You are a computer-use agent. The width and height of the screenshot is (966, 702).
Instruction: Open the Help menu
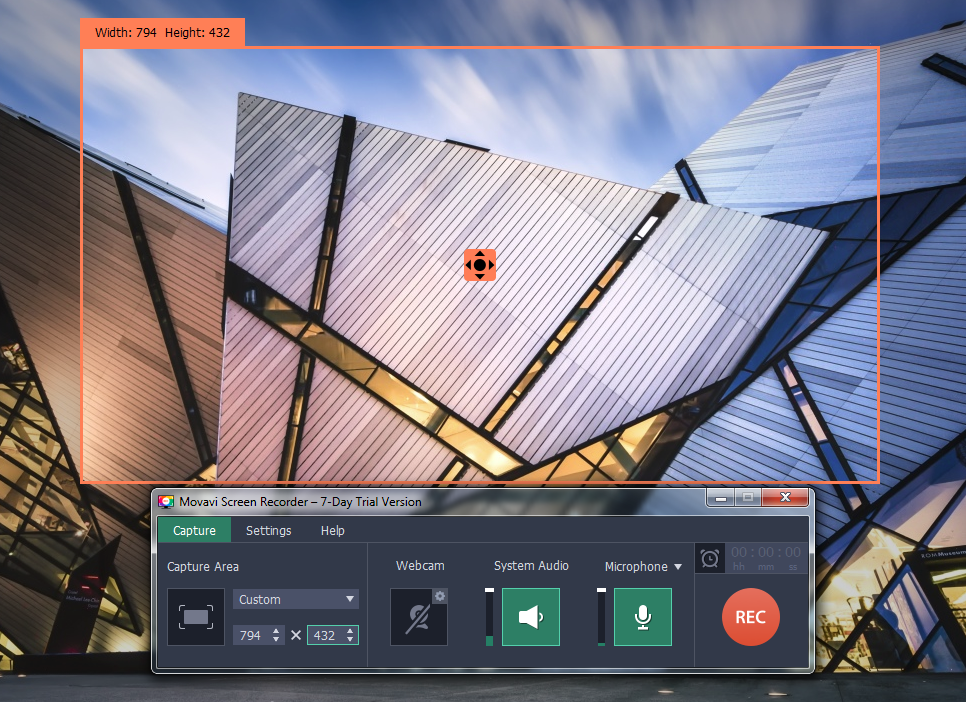333,530
